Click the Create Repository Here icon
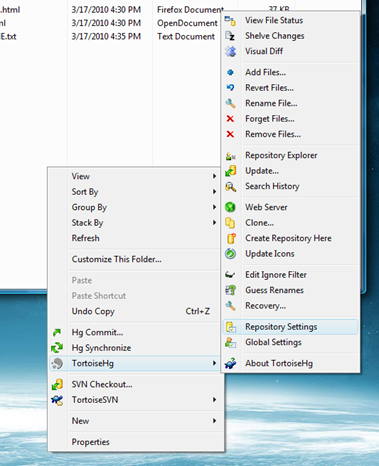 click(x=231, y=238)
